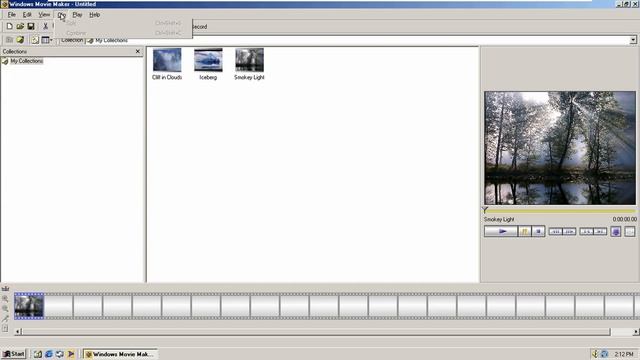Toggle the timeline/storyboard view icon
The image size is (640, 360).
click(x=5, y=289)
